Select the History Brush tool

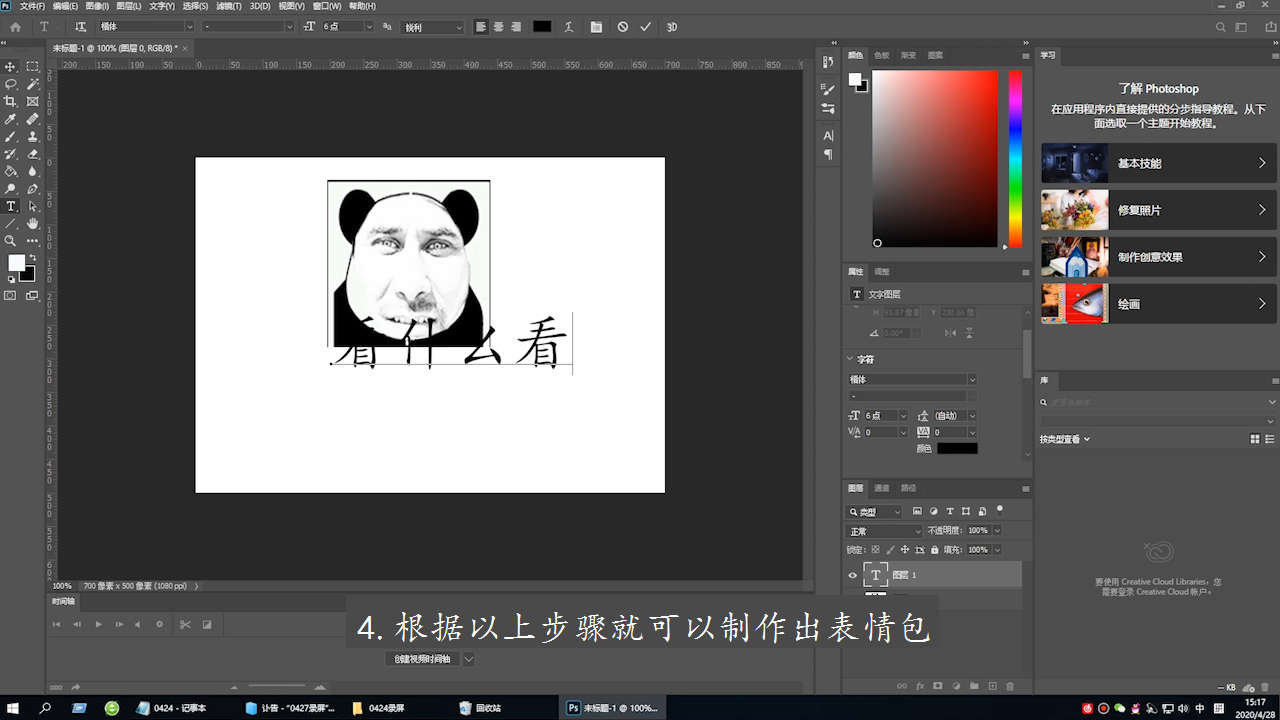point(11,154)
